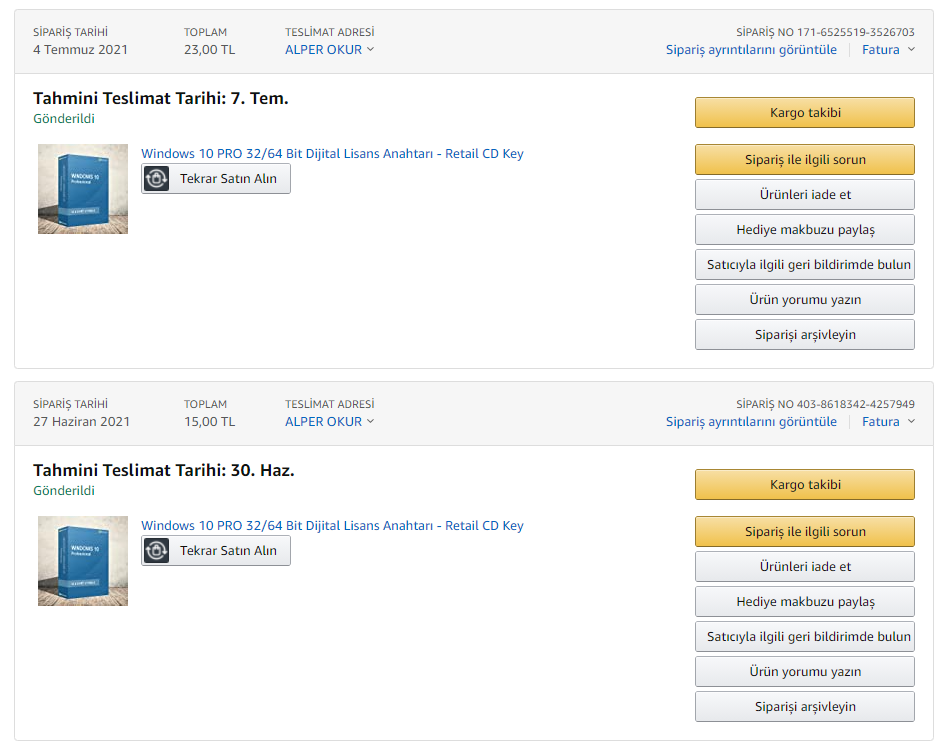This screenshot has width=948, height=750.
Task: Open Windows 10 PRO thumbnail in second order
Action: (x=83, y=561)
